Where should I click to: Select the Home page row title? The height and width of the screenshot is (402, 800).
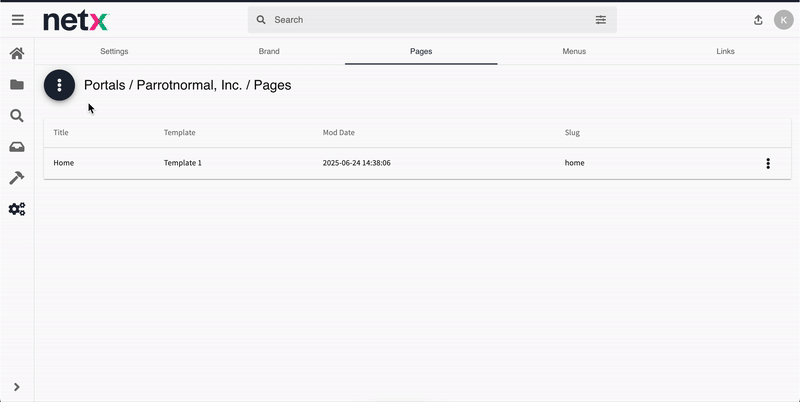click(64, 163)
